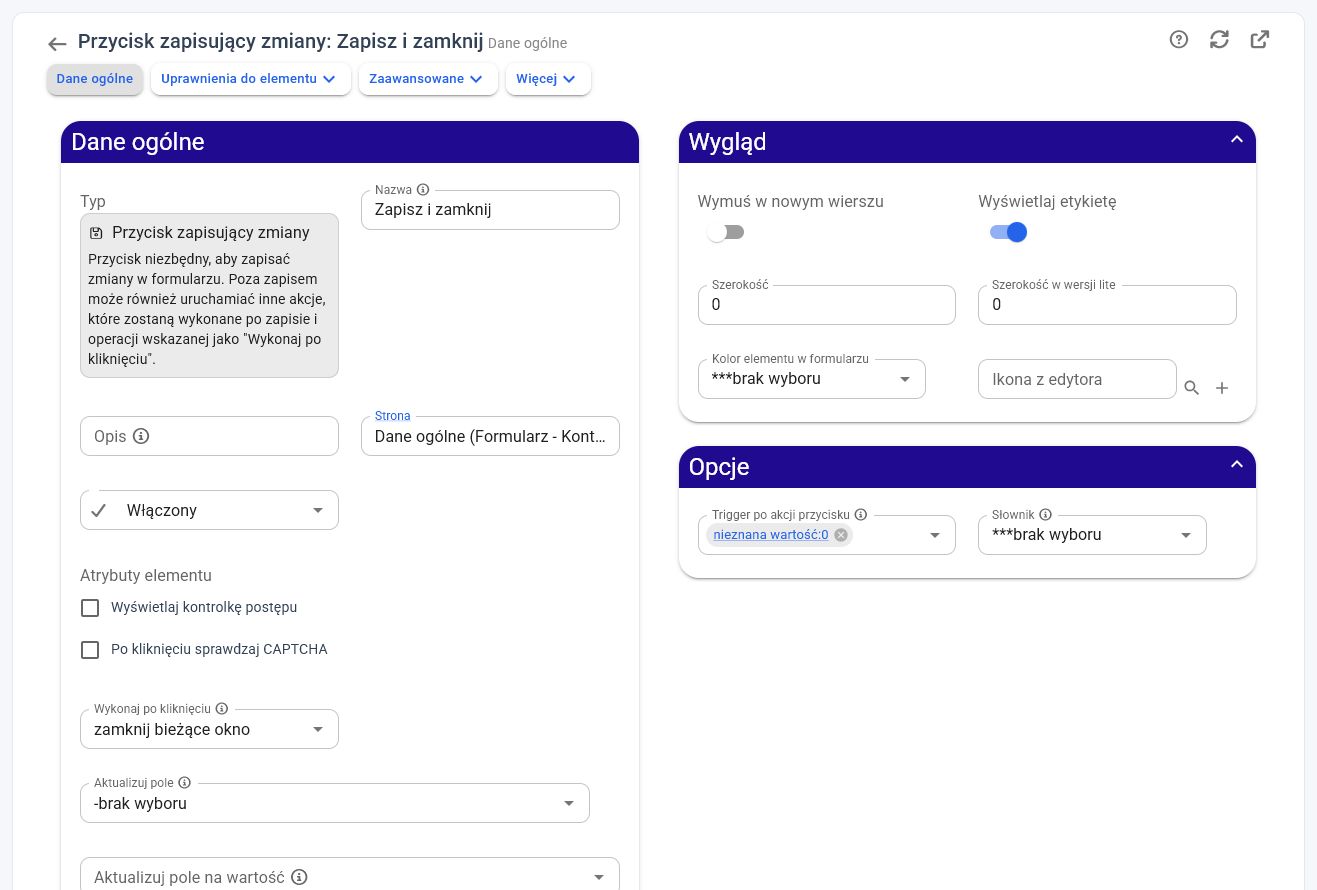The image size is (1317, 890).
Task: Open element in new window icon
Action: click(x=1260, y=39)
